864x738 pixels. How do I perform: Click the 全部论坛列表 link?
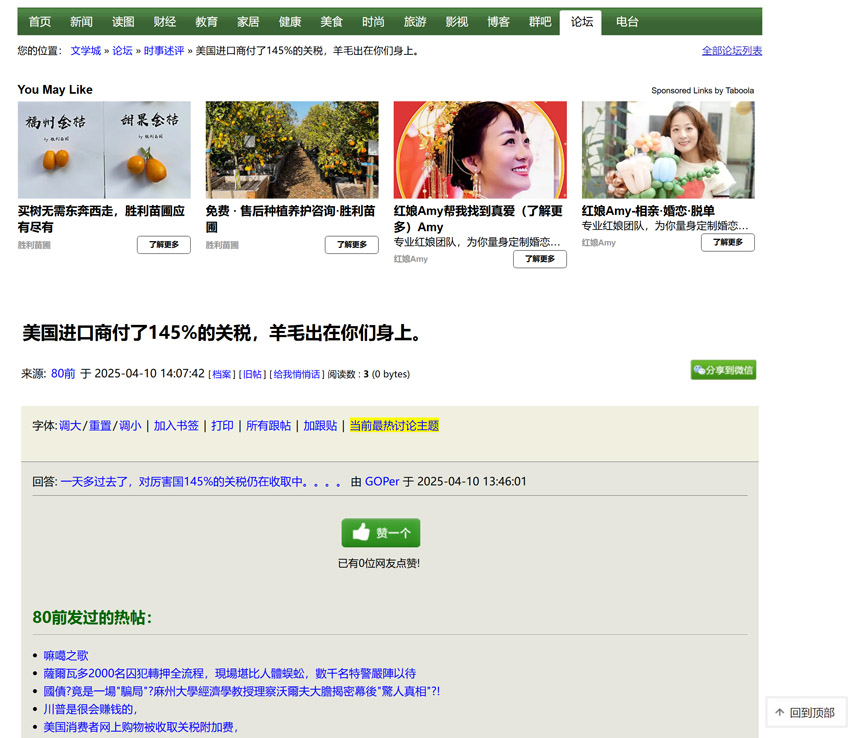tap(731, 51)
